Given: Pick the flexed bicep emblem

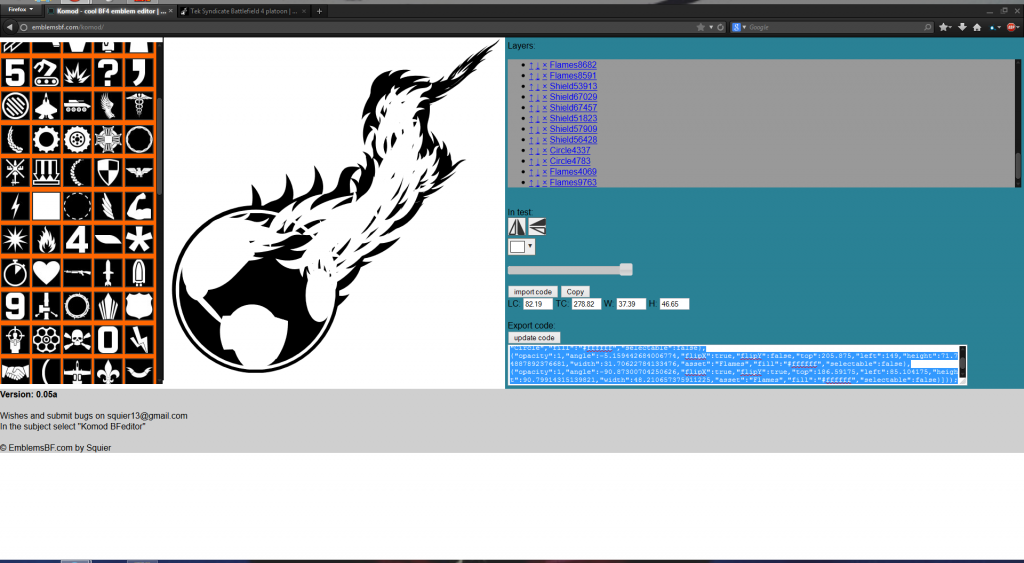Looking at the screenshot, I should coord(139,206).
